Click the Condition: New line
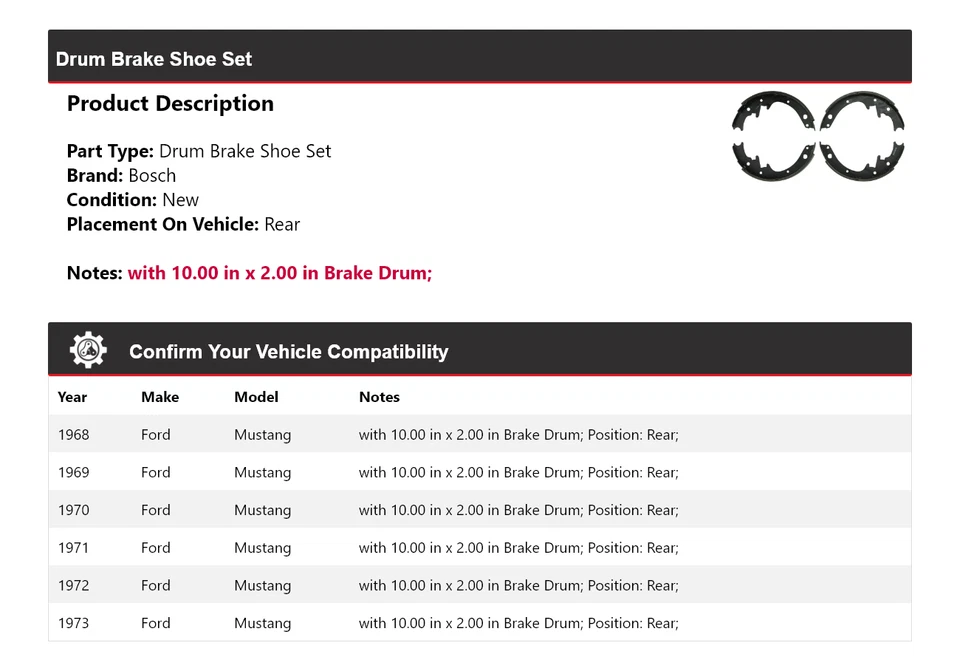This screenshot has width=960, height=671. (132, 200)
